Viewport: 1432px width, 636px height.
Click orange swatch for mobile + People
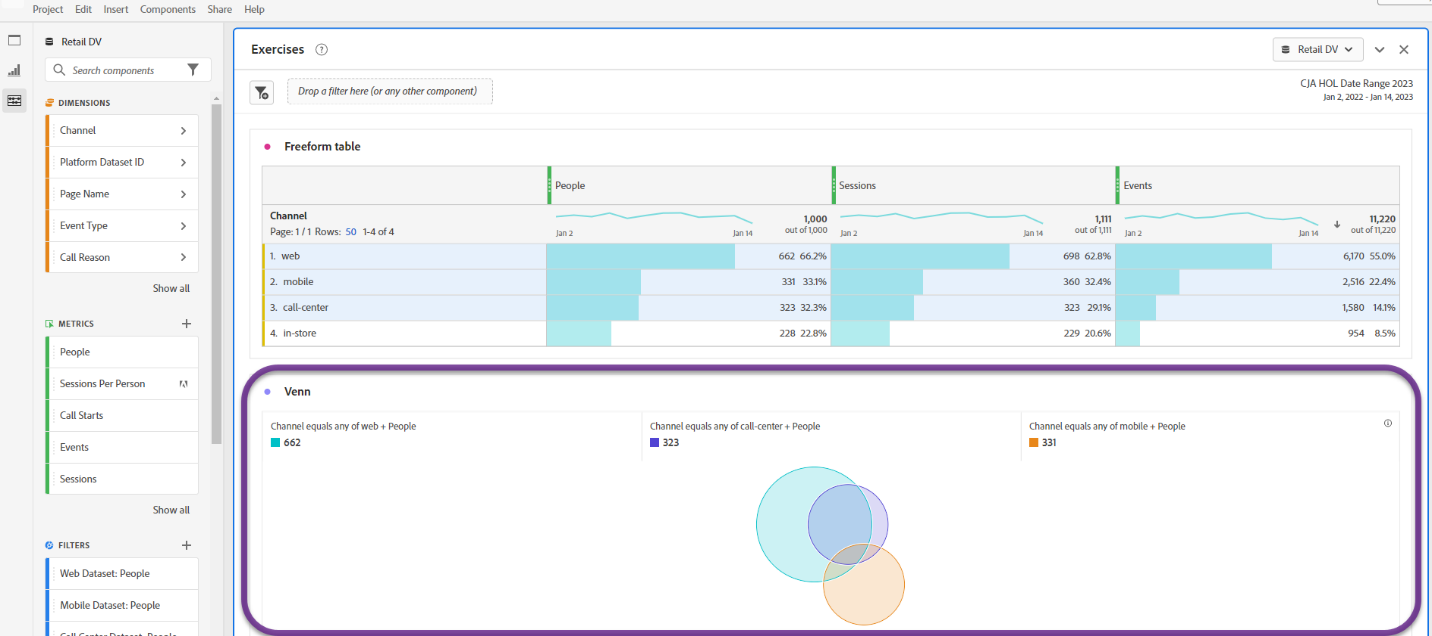click(x=1034, y=443)
